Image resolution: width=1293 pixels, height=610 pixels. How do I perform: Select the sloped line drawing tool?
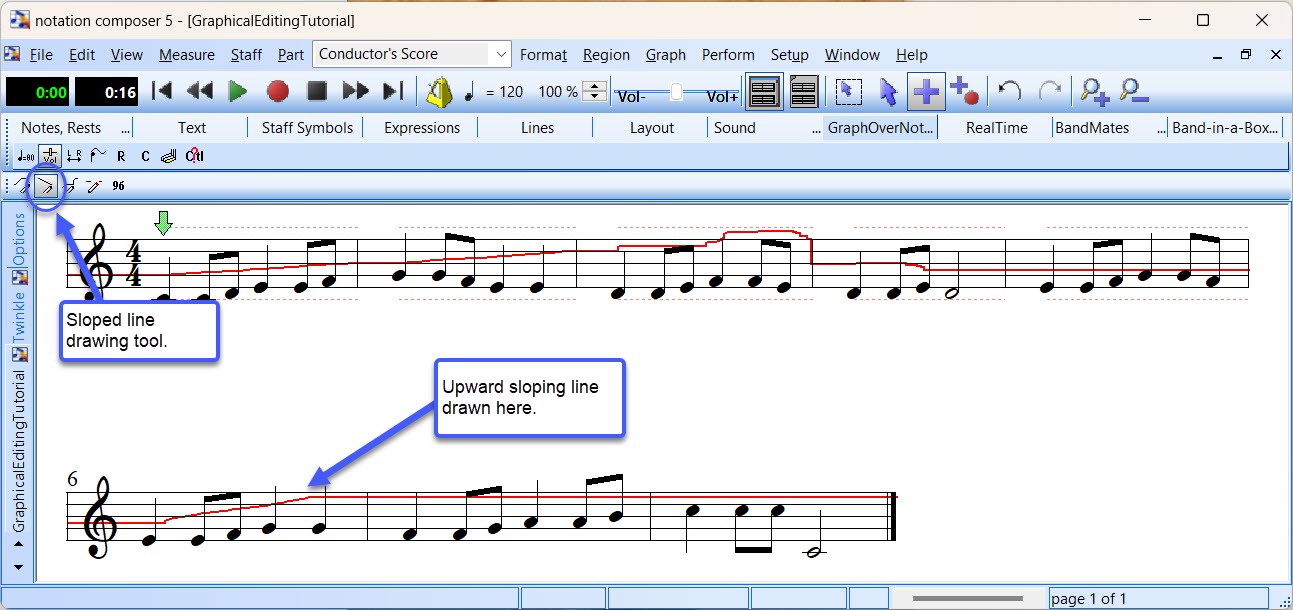point(45,185)
